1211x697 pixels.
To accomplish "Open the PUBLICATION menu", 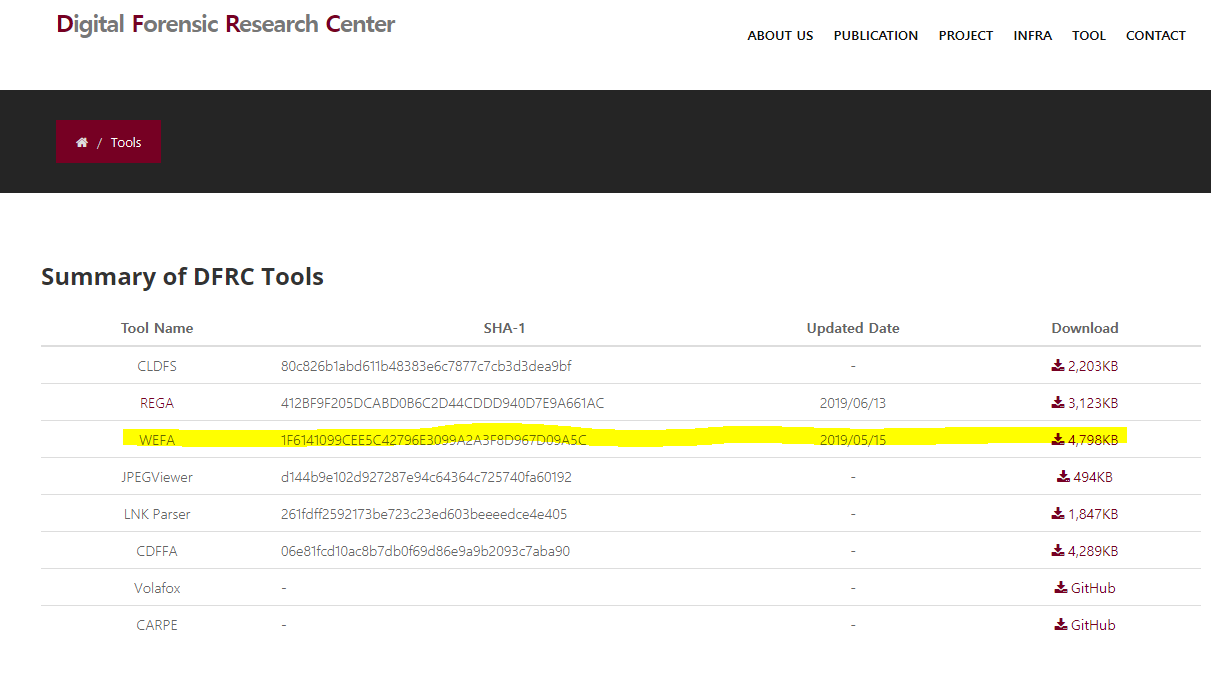I will [x=876, y=35].
